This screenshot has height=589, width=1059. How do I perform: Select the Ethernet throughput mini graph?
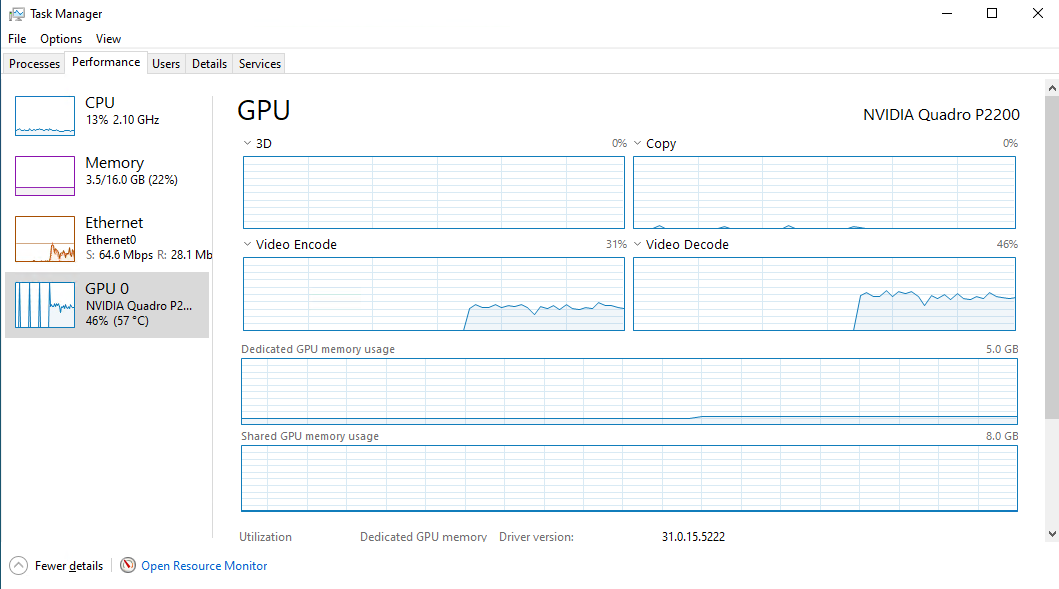tap(45, 239)
